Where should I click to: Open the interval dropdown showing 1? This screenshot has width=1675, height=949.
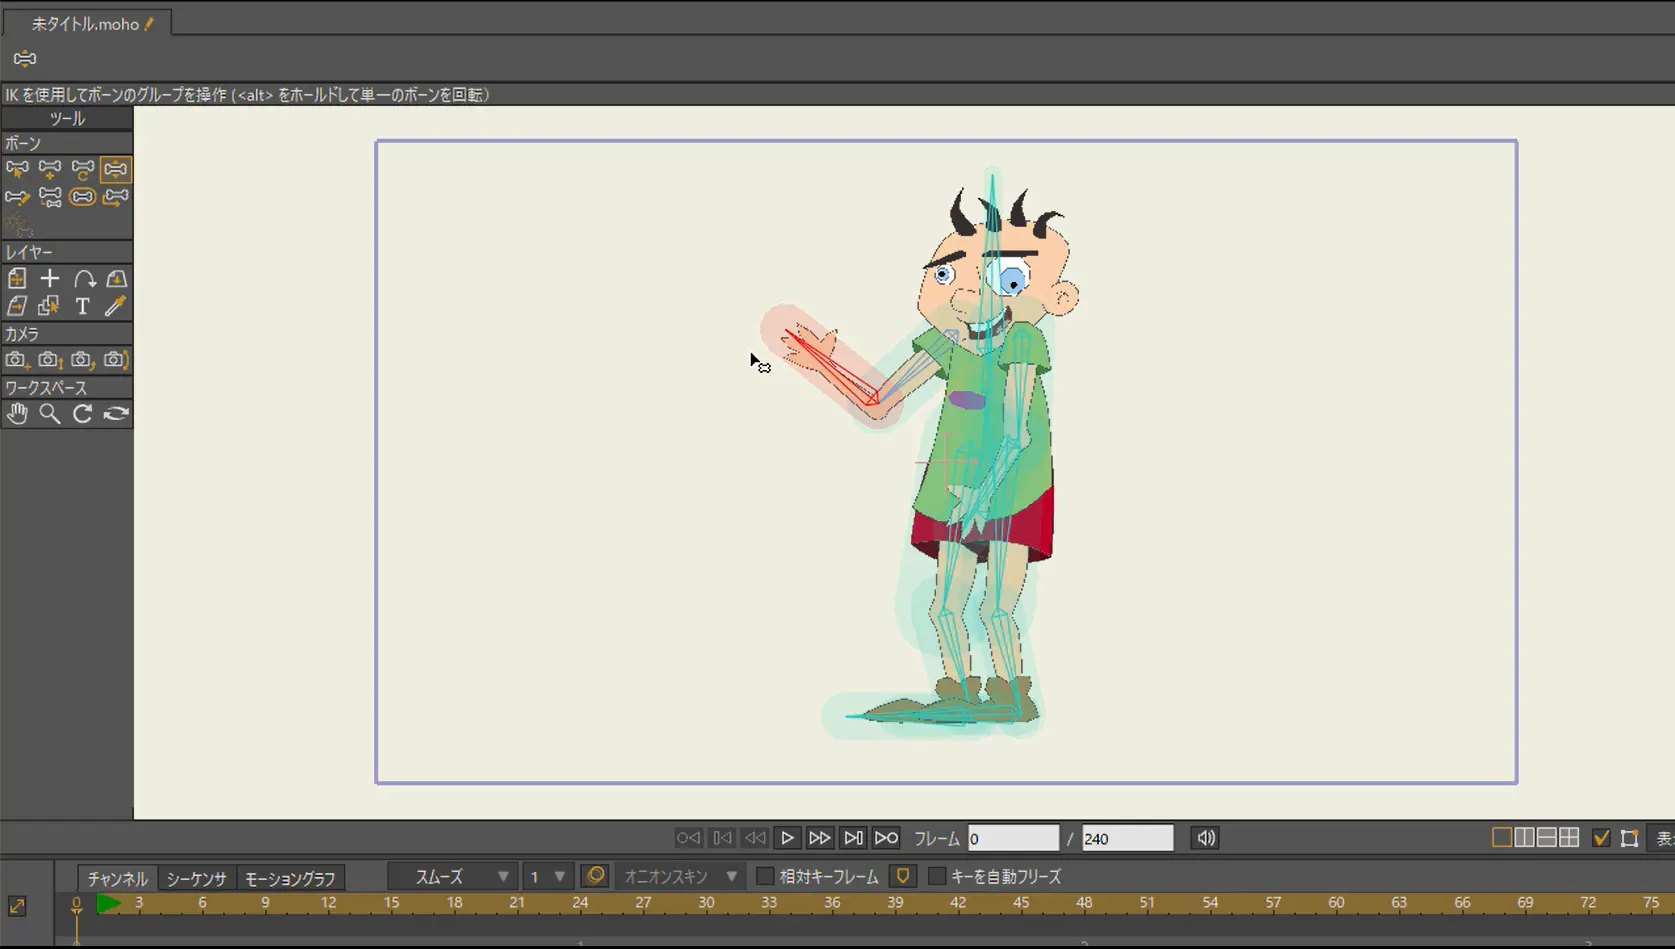coord(547,877)
